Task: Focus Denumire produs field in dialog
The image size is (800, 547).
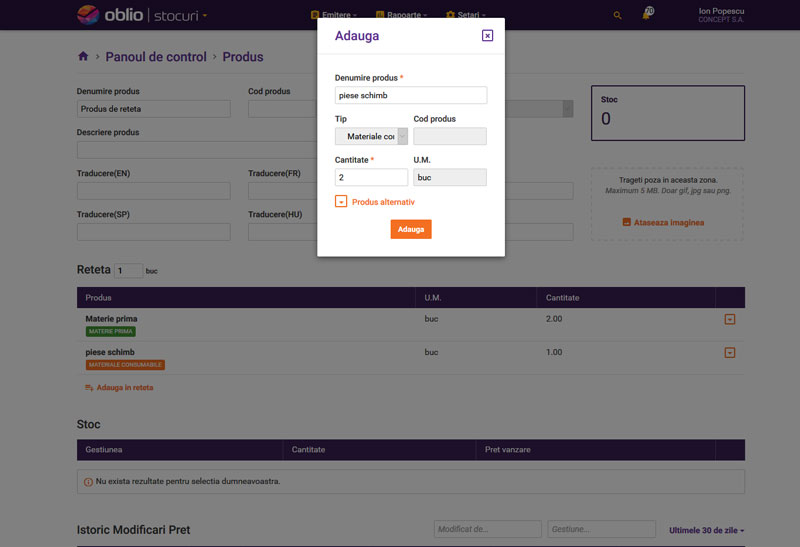Action: point(411,95)
